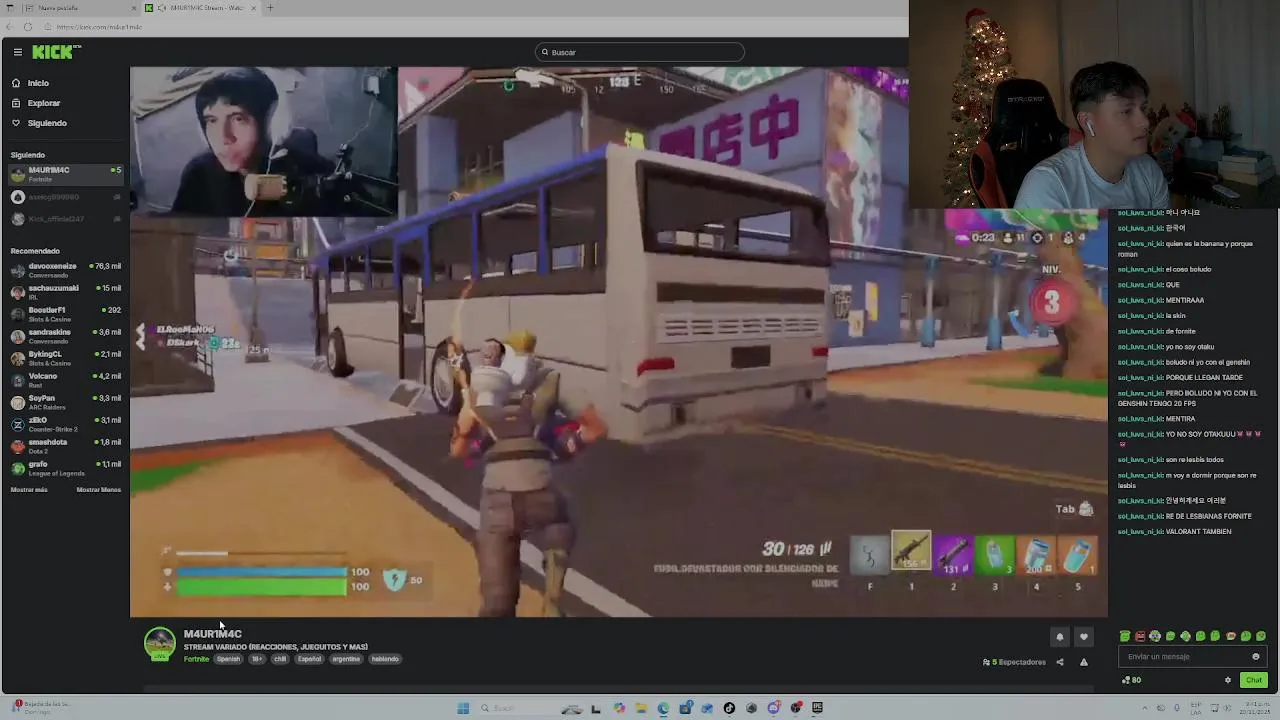
Task: Open recommended channel Volcano
Action: pyautogui.click(x=65, y=379)
